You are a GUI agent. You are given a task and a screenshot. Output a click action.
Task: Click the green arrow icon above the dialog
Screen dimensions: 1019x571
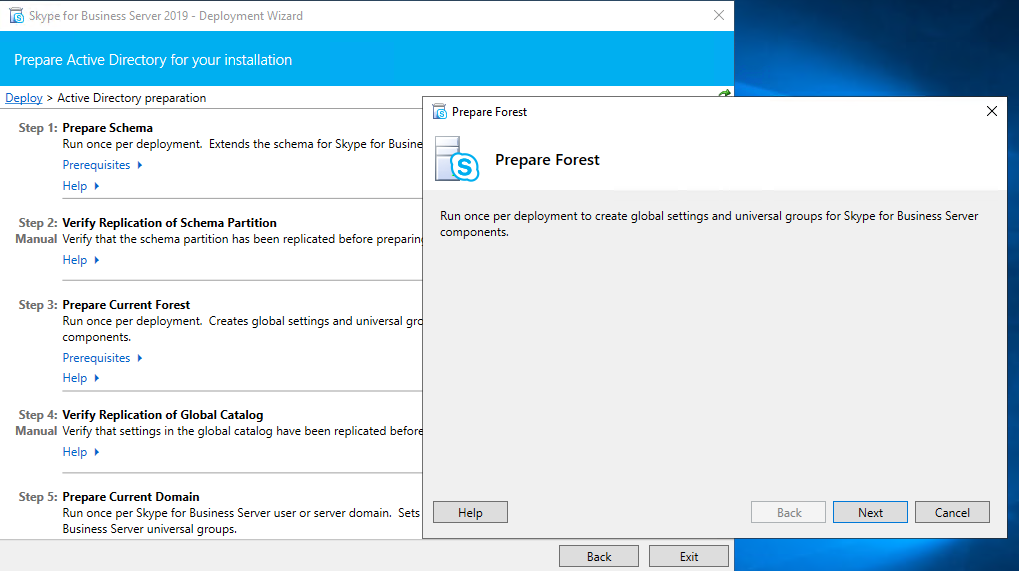pos(725,94)
